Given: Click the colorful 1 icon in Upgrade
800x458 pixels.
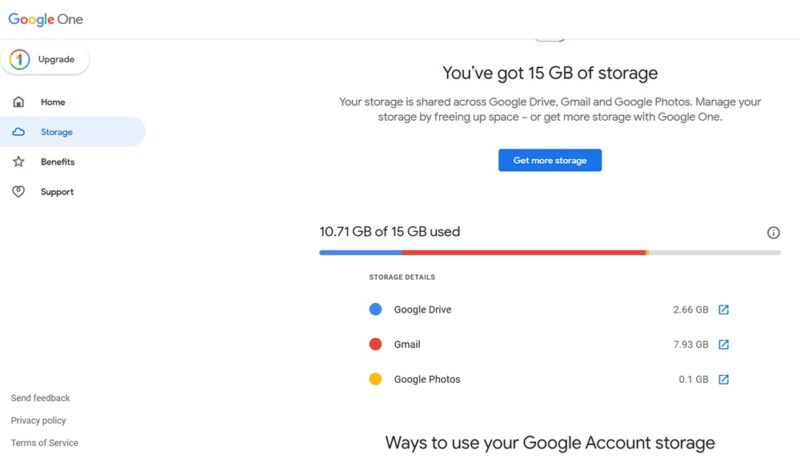Looking at the screenshot, I should coord(19,59).
